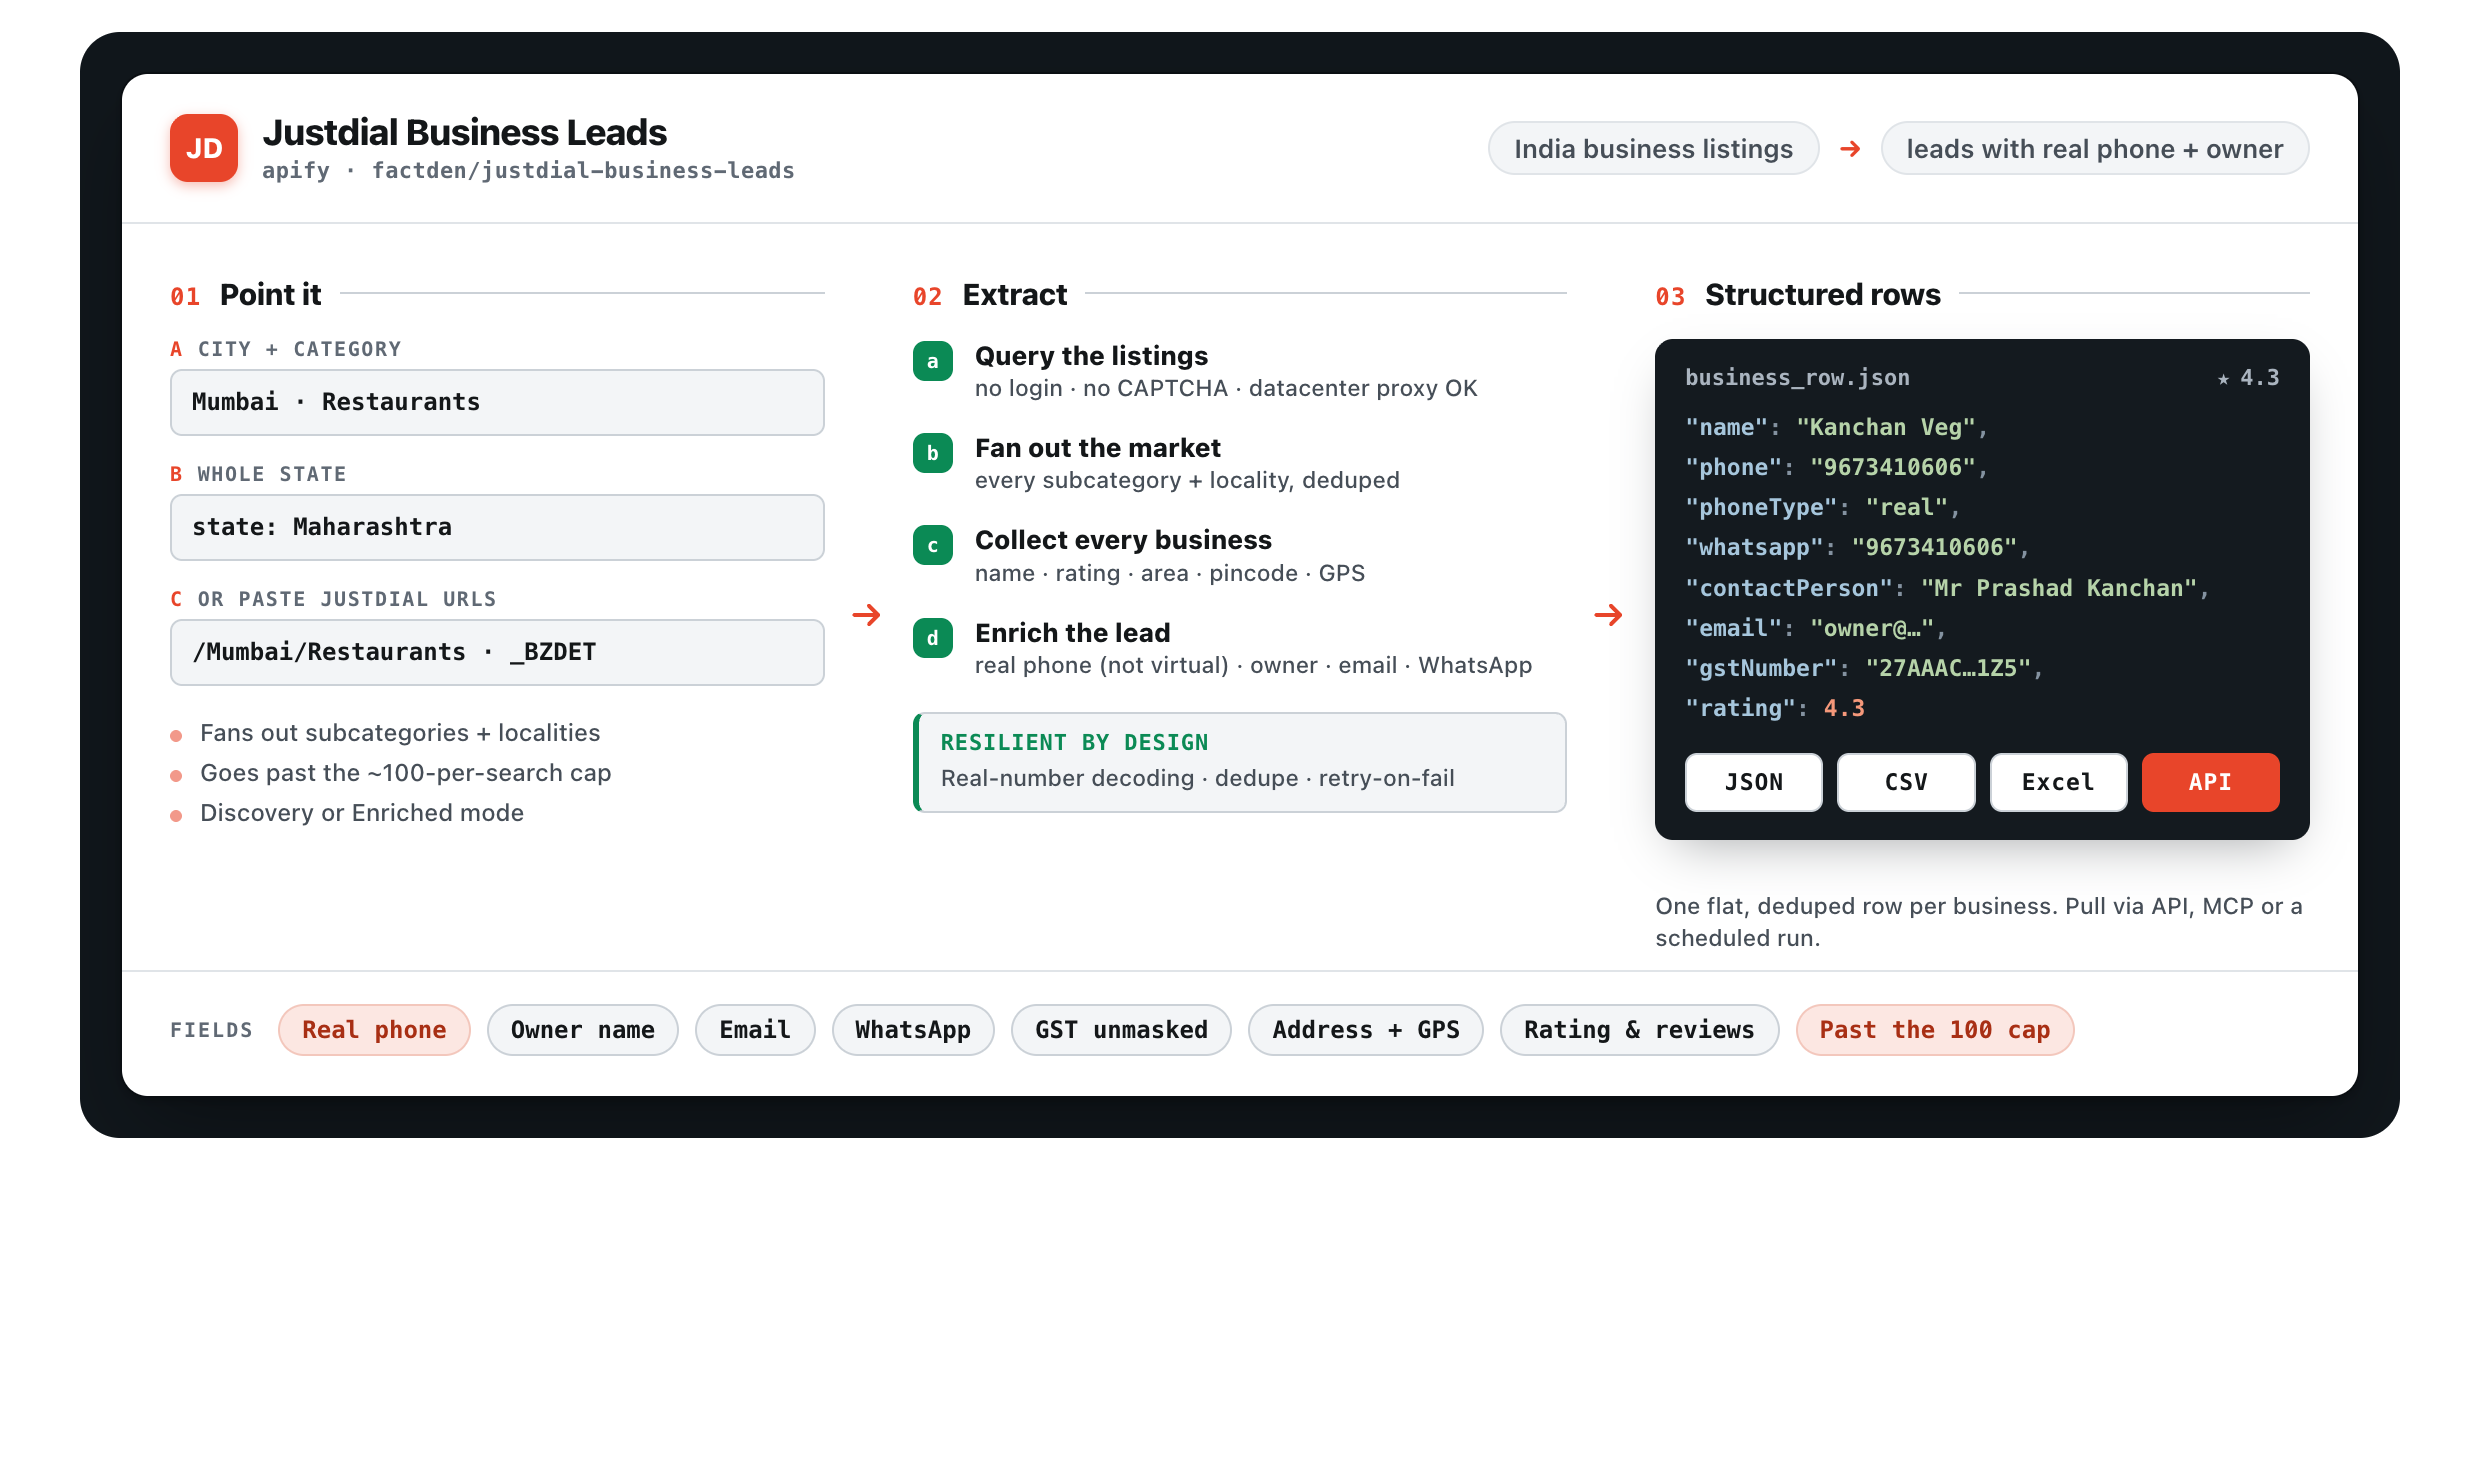The height and width of the screenshot is (1484, 2480).
Task: Select the CSV export button
Action: [x=1906, y=782]
